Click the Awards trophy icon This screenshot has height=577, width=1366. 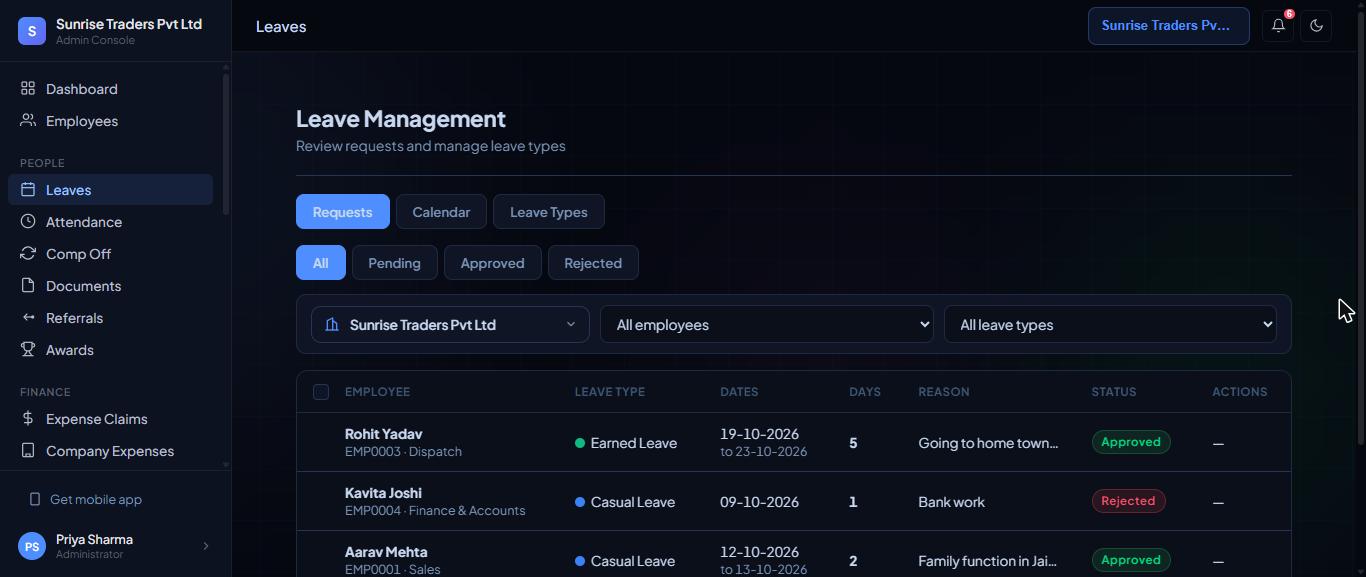pyautogui.click(x=28, y=350)
